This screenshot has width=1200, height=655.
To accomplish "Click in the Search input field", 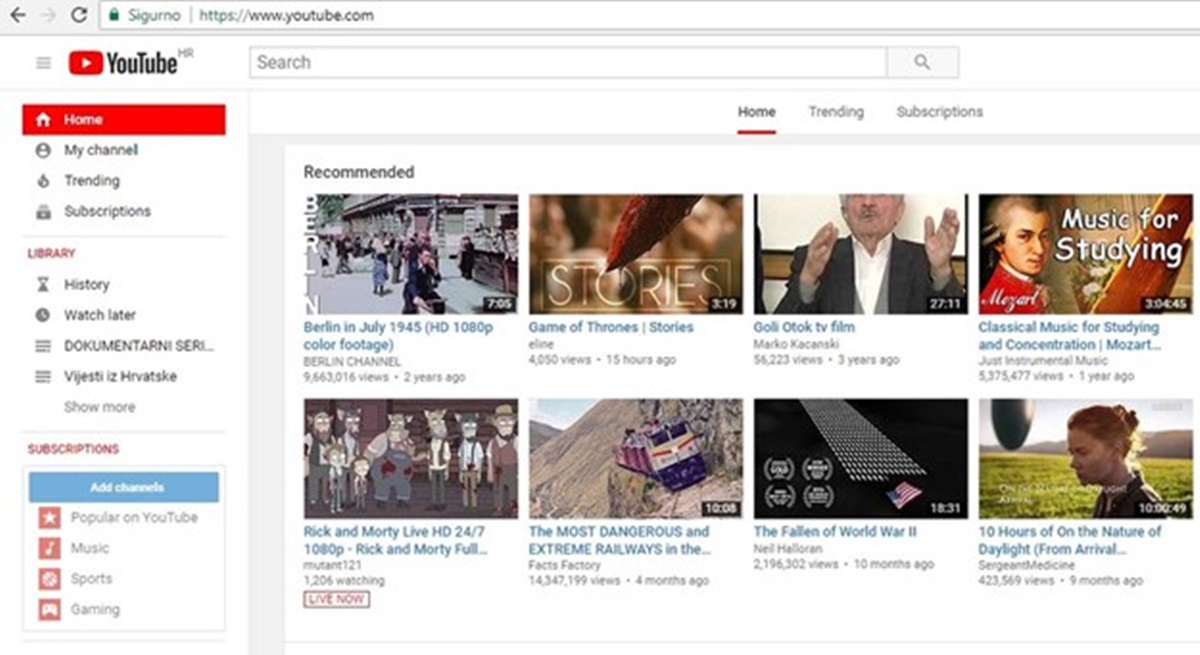I will (x=567, y=63).
